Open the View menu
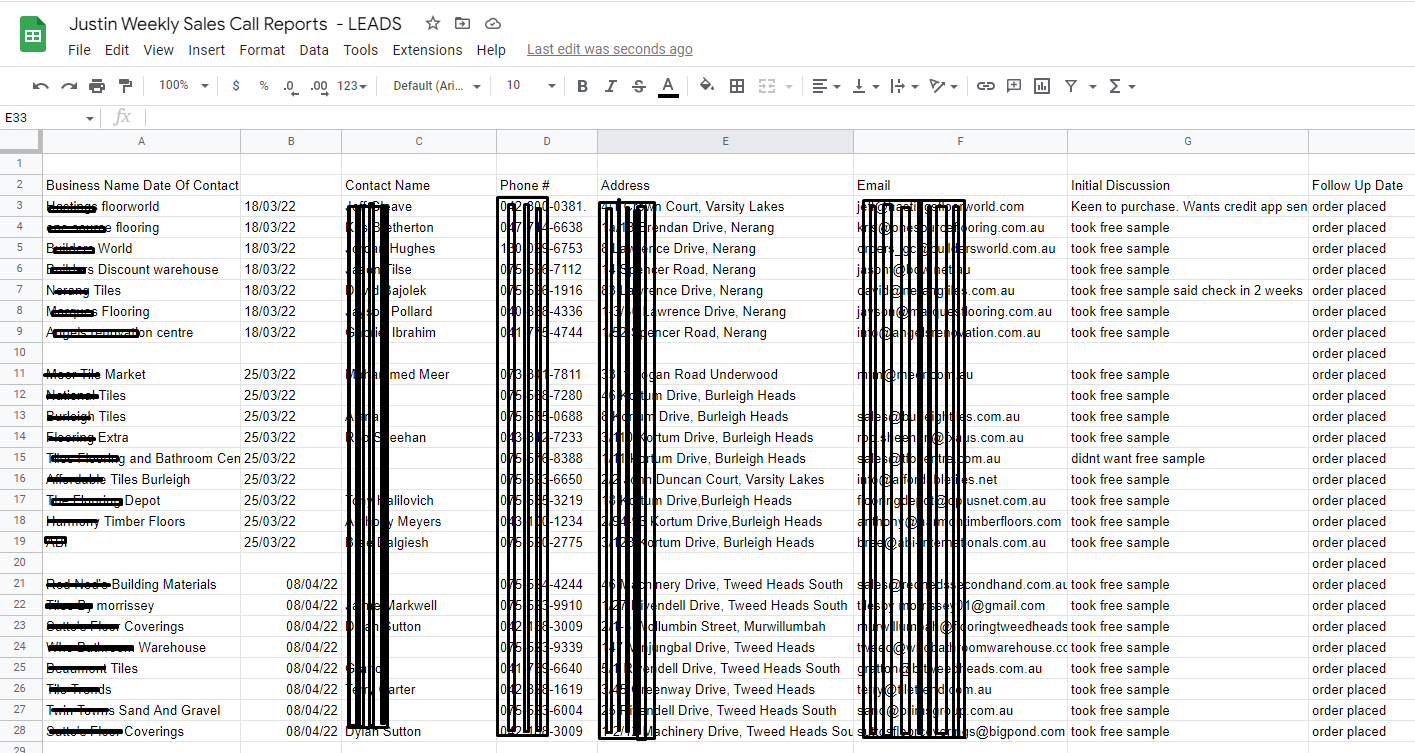The image size is (1415, 753). 159,50
